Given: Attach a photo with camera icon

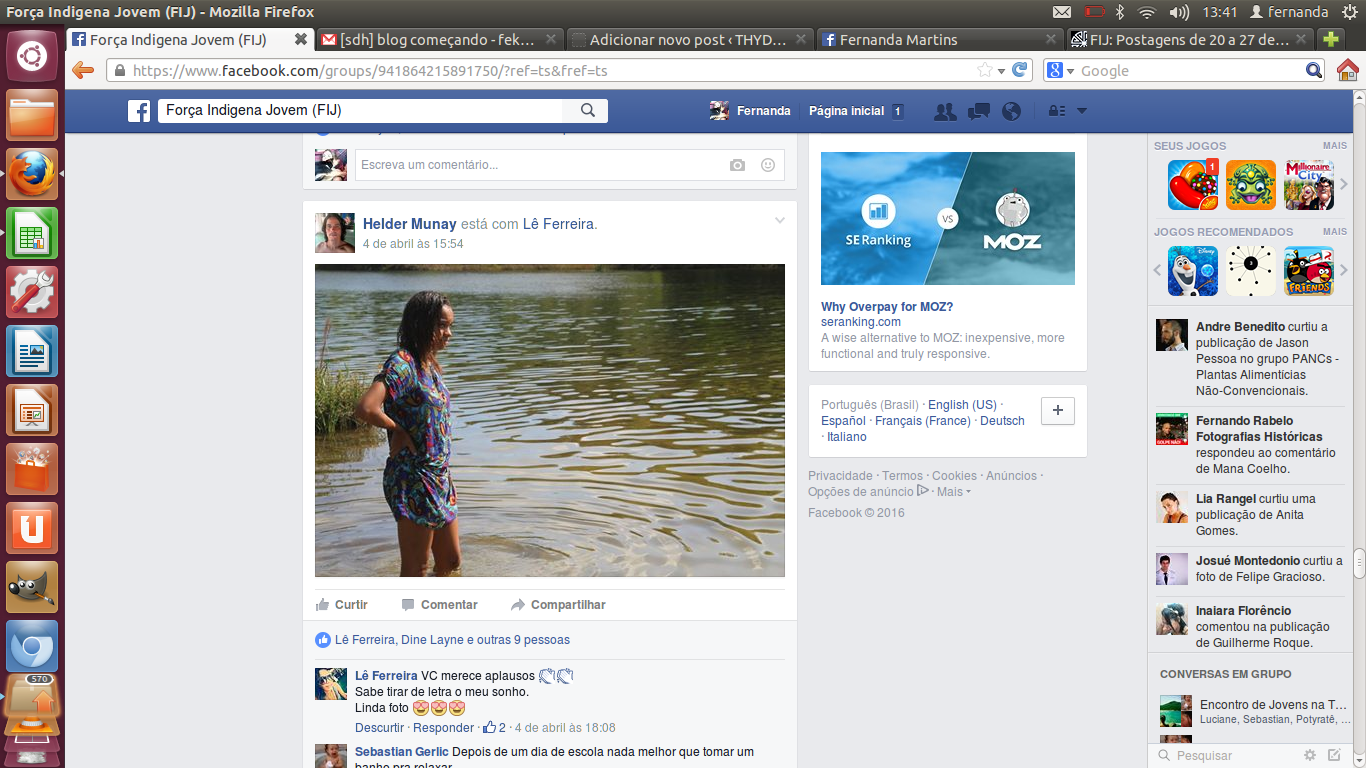Looking at the screenshot, I should [737, 165].
